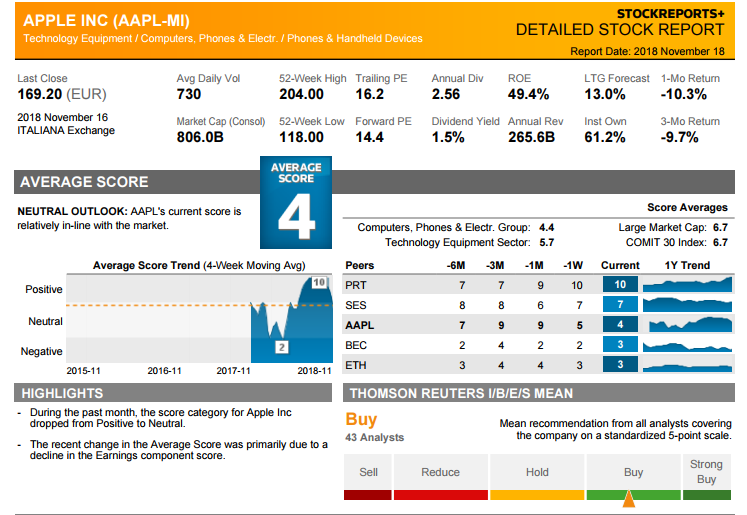Click the Inst Own value 61.2%
This screenshot has width=747, height=515.
pyautogui.click(x=605, y=137)
